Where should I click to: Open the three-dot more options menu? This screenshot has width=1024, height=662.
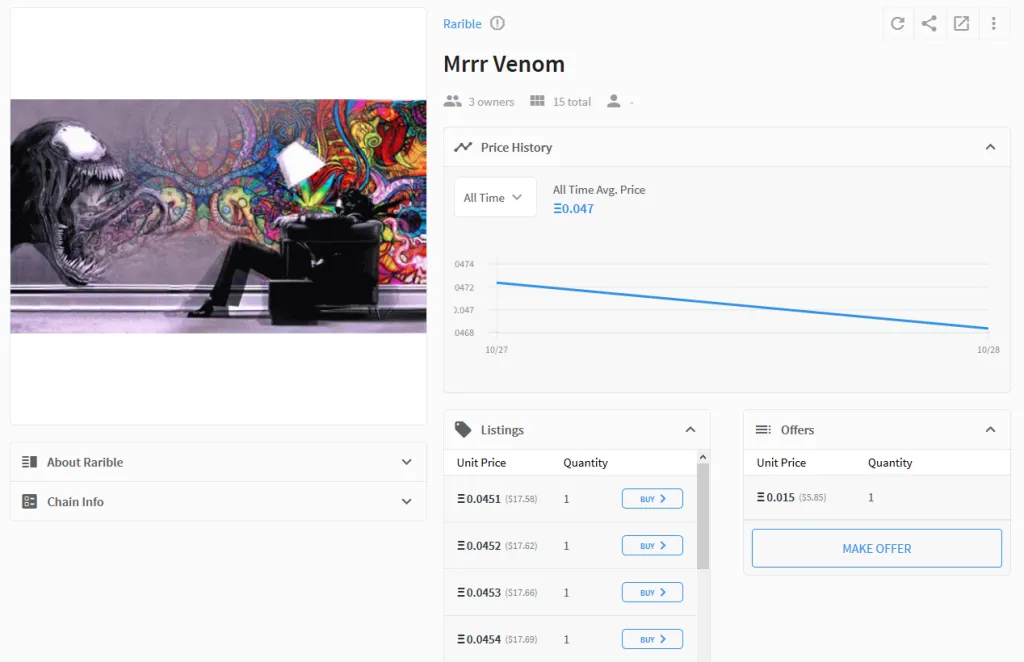coord(993,24)
